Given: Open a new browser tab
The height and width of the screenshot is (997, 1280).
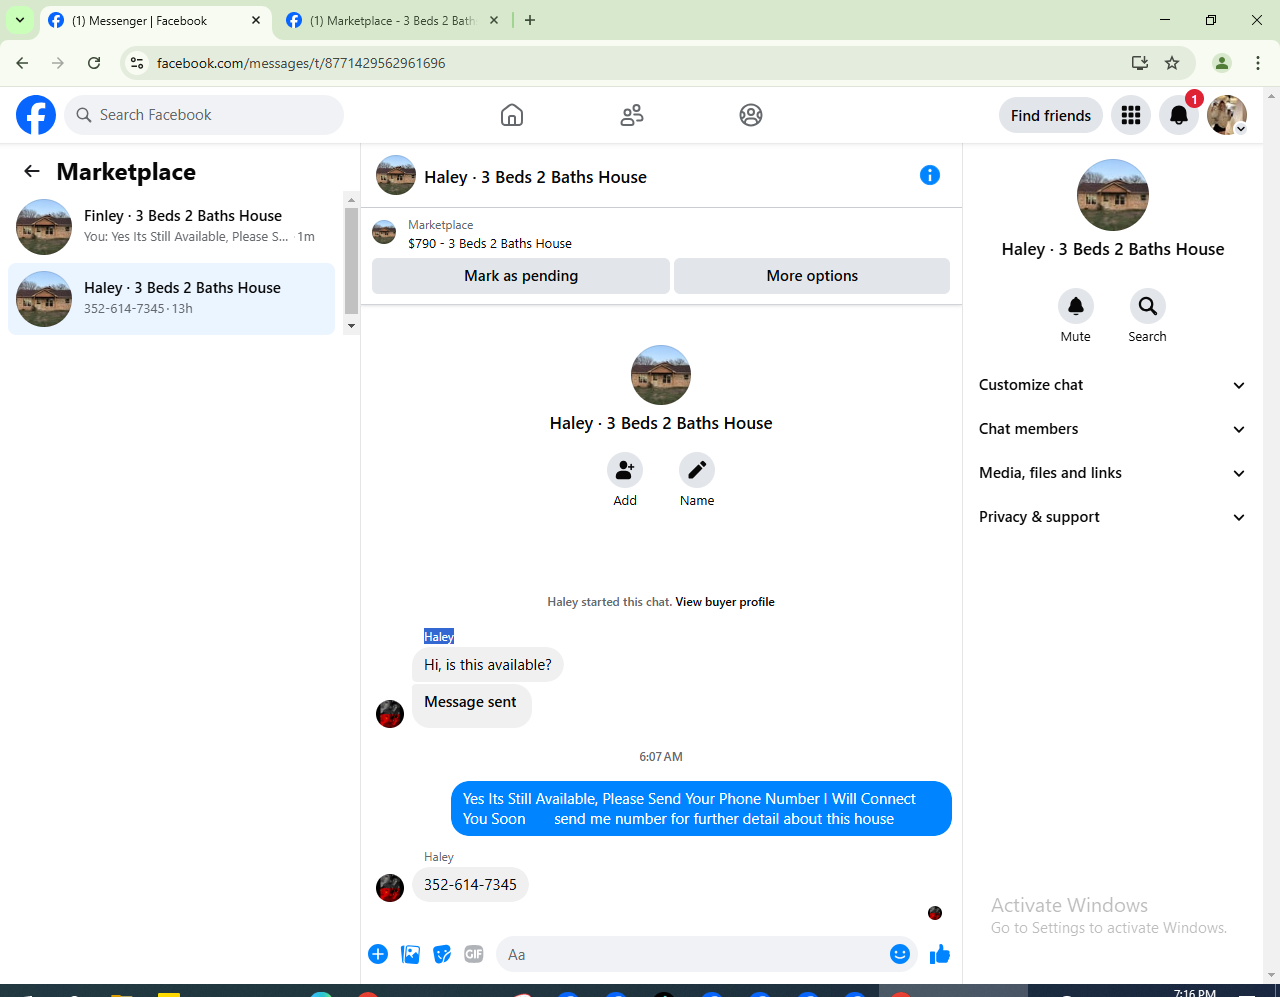Looking at the screenshot, I should coord(530,20).
